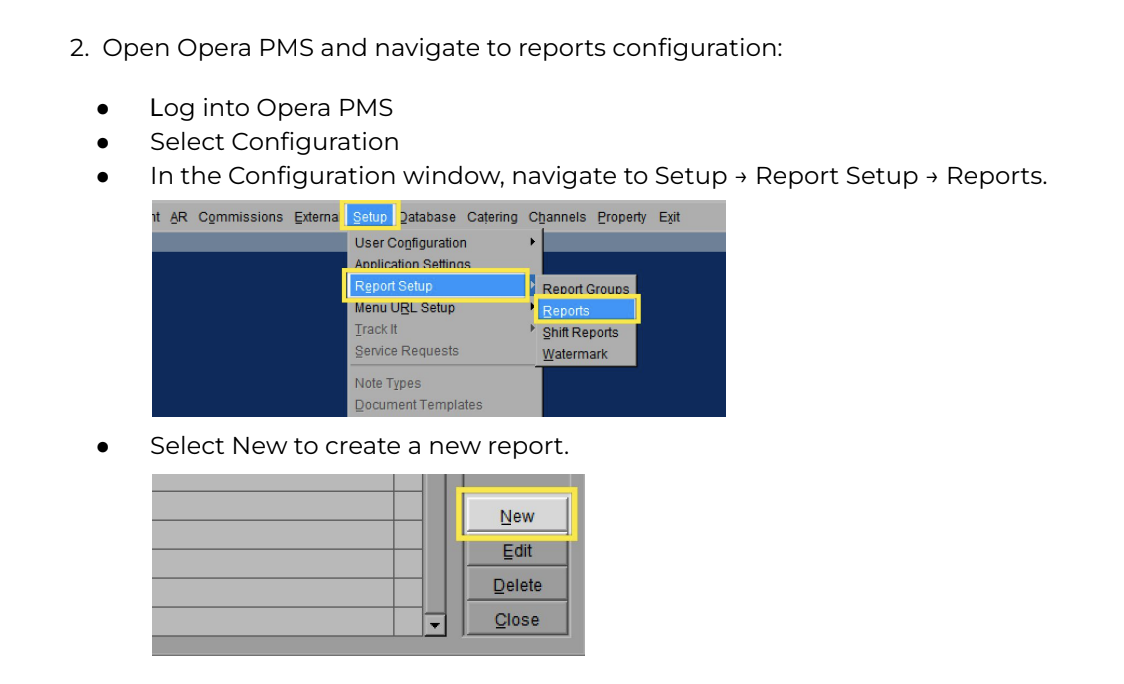Open the Database menu
Image resolution: width=1124 pixels, height=684 pixels.
pos(428,217)
